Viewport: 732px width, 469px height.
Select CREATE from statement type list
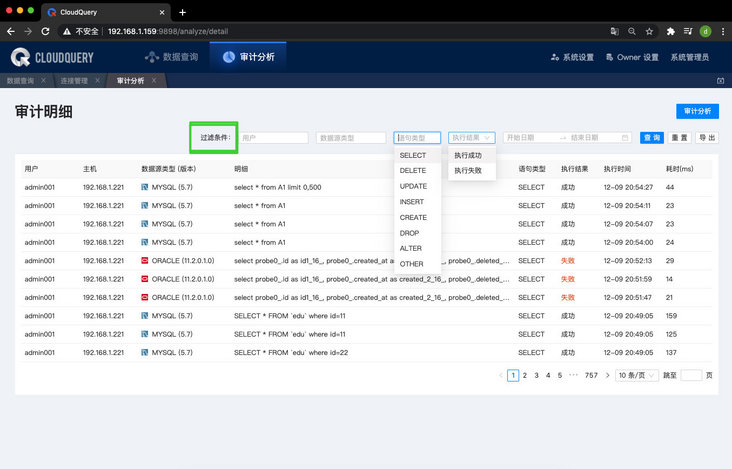pos(417,217)
